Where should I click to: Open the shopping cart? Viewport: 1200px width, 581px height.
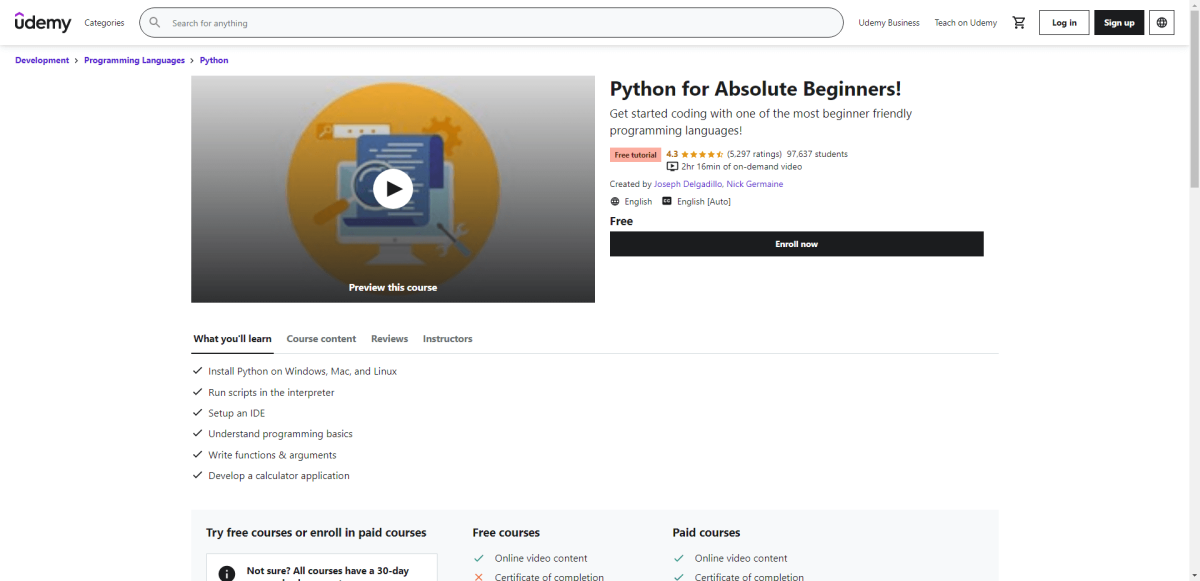pos(1019,22)
